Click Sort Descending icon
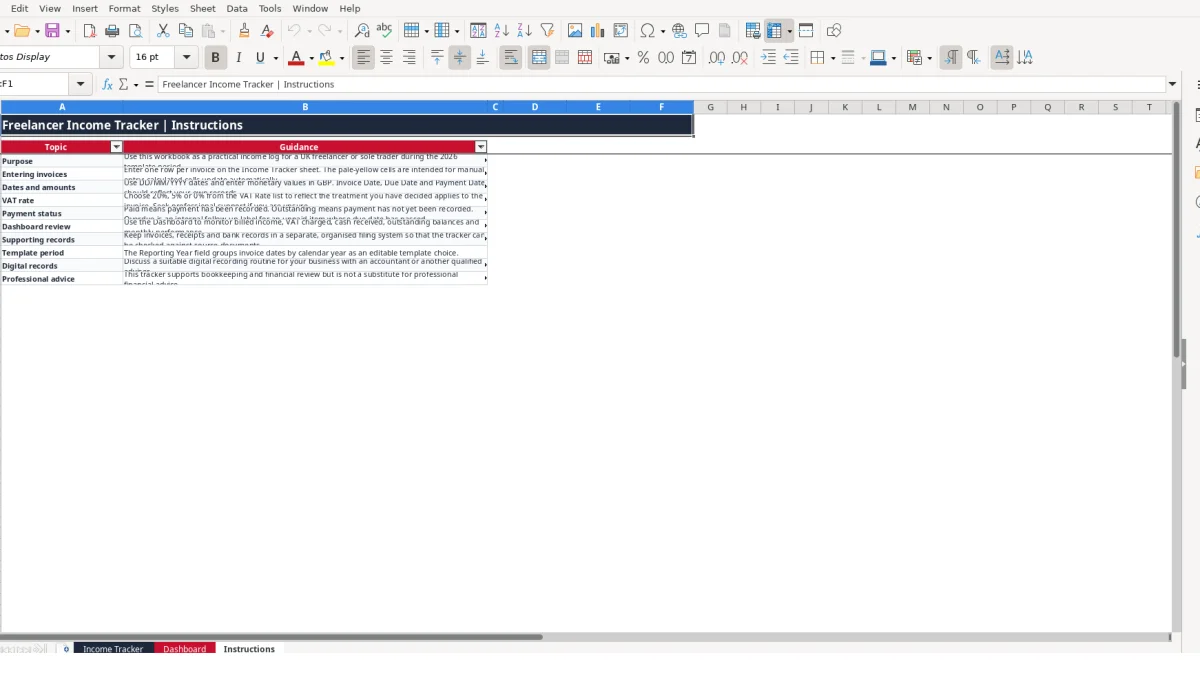The height and width of the screenshot is (675, 1200). point(523,31)
